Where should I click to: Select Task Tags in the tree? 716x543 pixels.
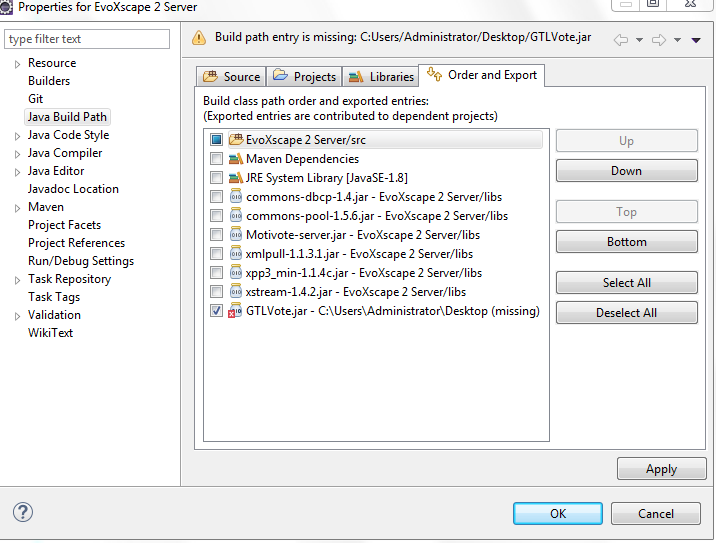pyautogui.click(x=54, y=297)
